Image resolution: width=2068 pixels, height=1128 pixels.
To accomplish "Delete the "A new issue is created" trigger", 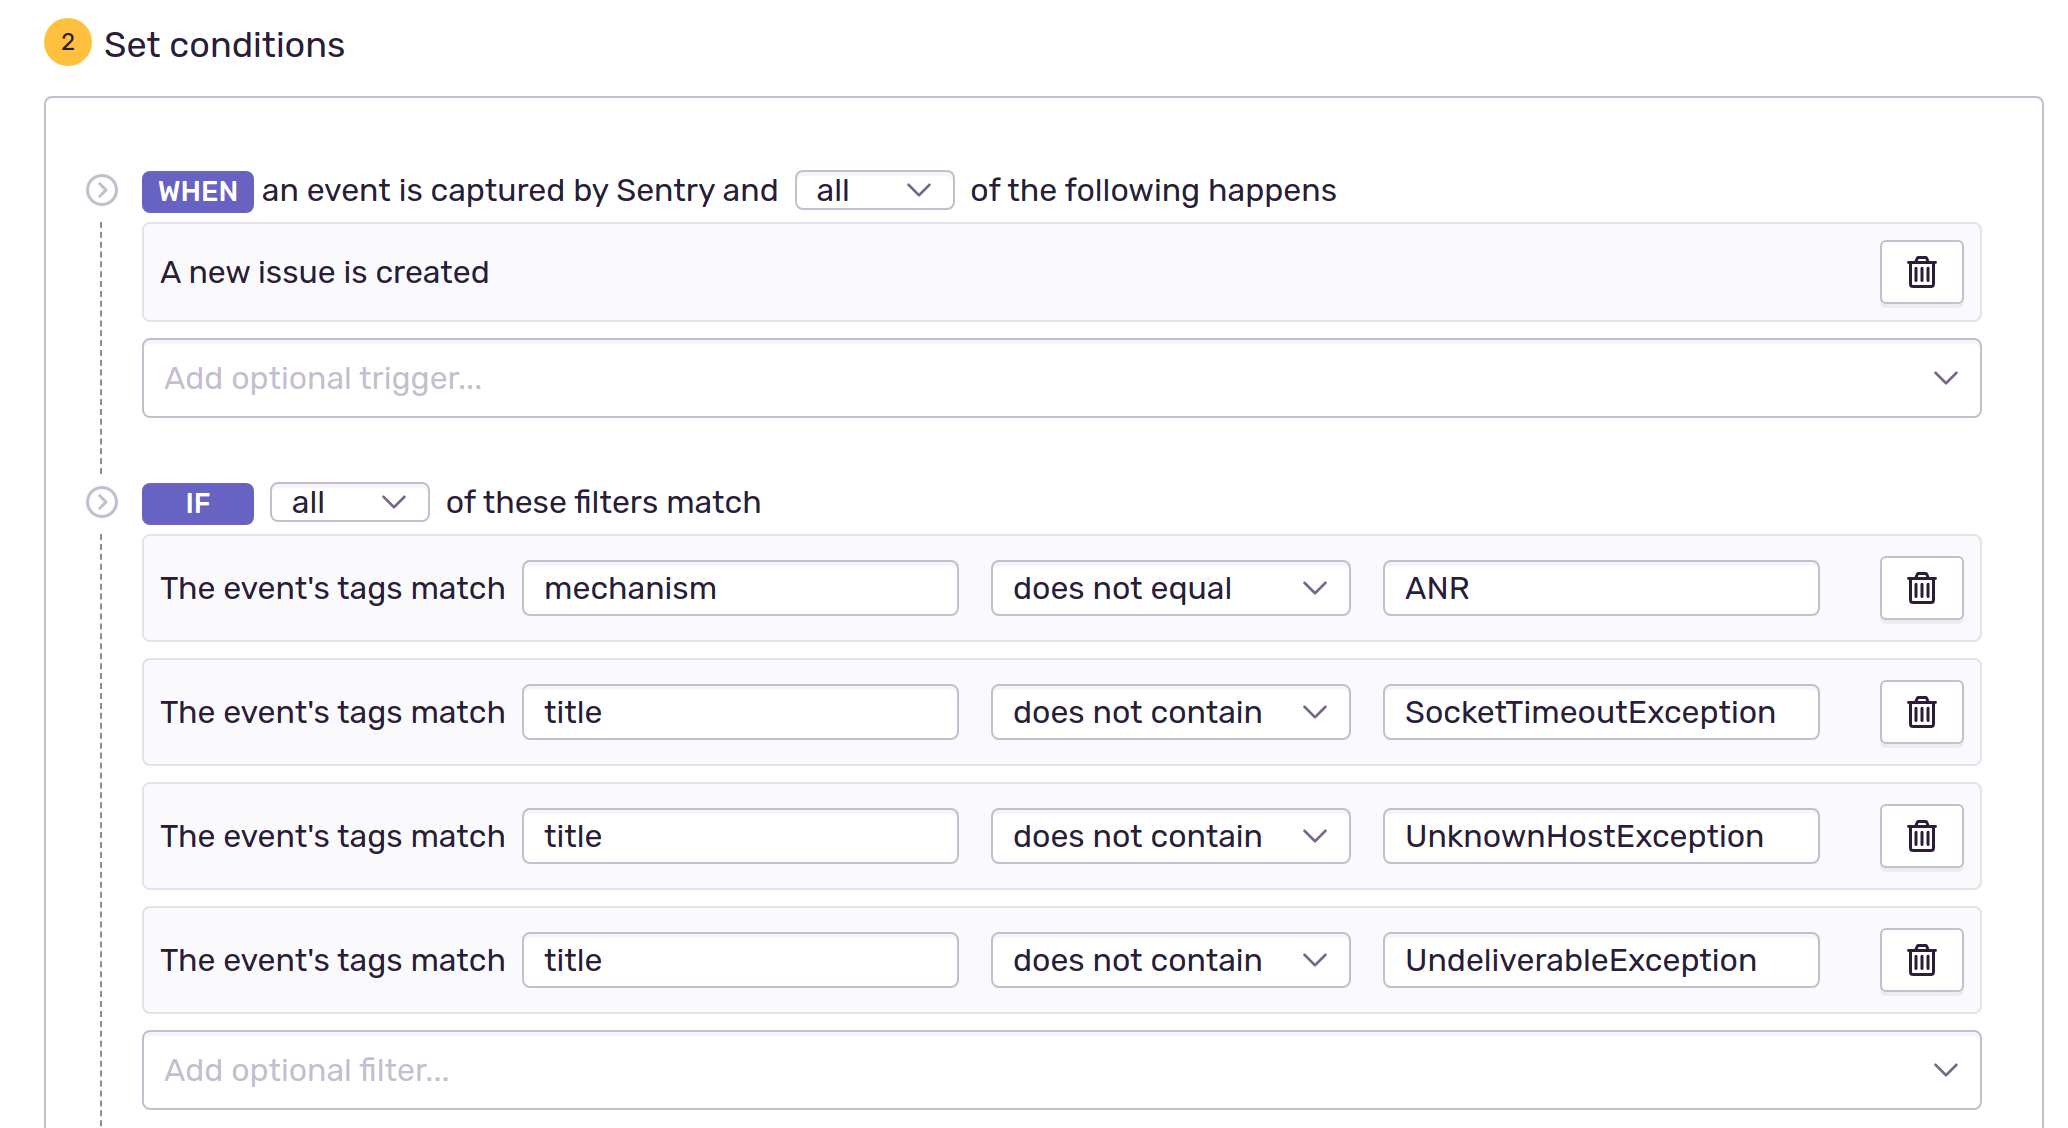I will [x=1921, y=271].
